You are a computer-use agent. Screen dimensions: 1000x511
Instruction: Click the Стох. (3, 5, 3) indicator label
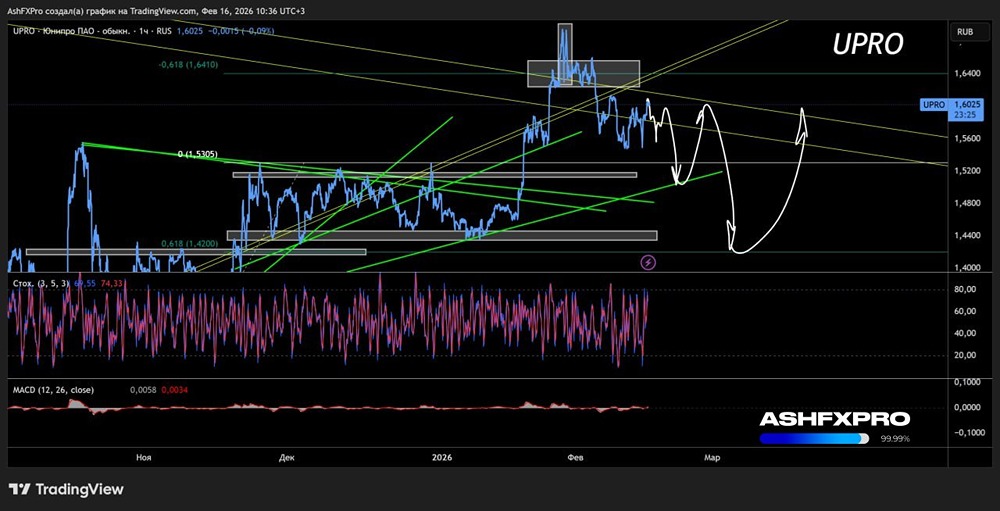(x=43, y=282)
